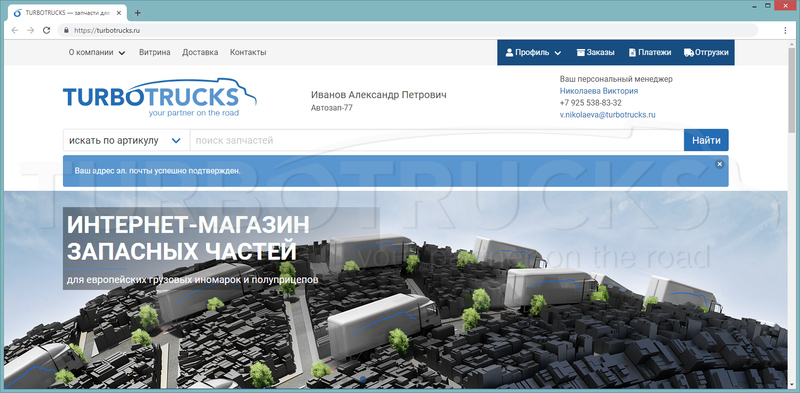Open the Доставка menu item
800x393 pixels.
(x=200, y=53)
